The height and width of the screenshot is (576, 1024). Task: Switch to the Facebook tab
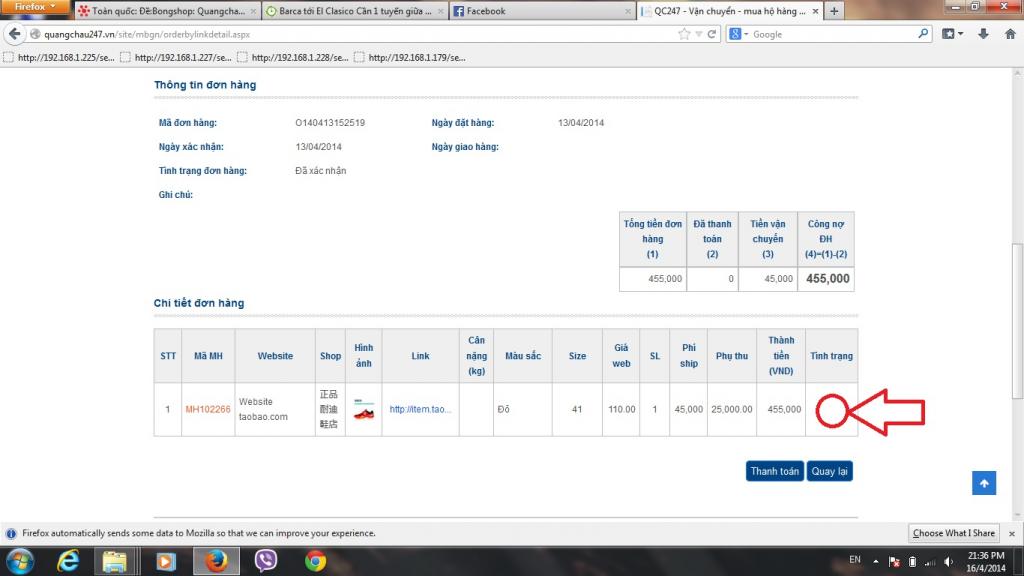click(540, 11)
